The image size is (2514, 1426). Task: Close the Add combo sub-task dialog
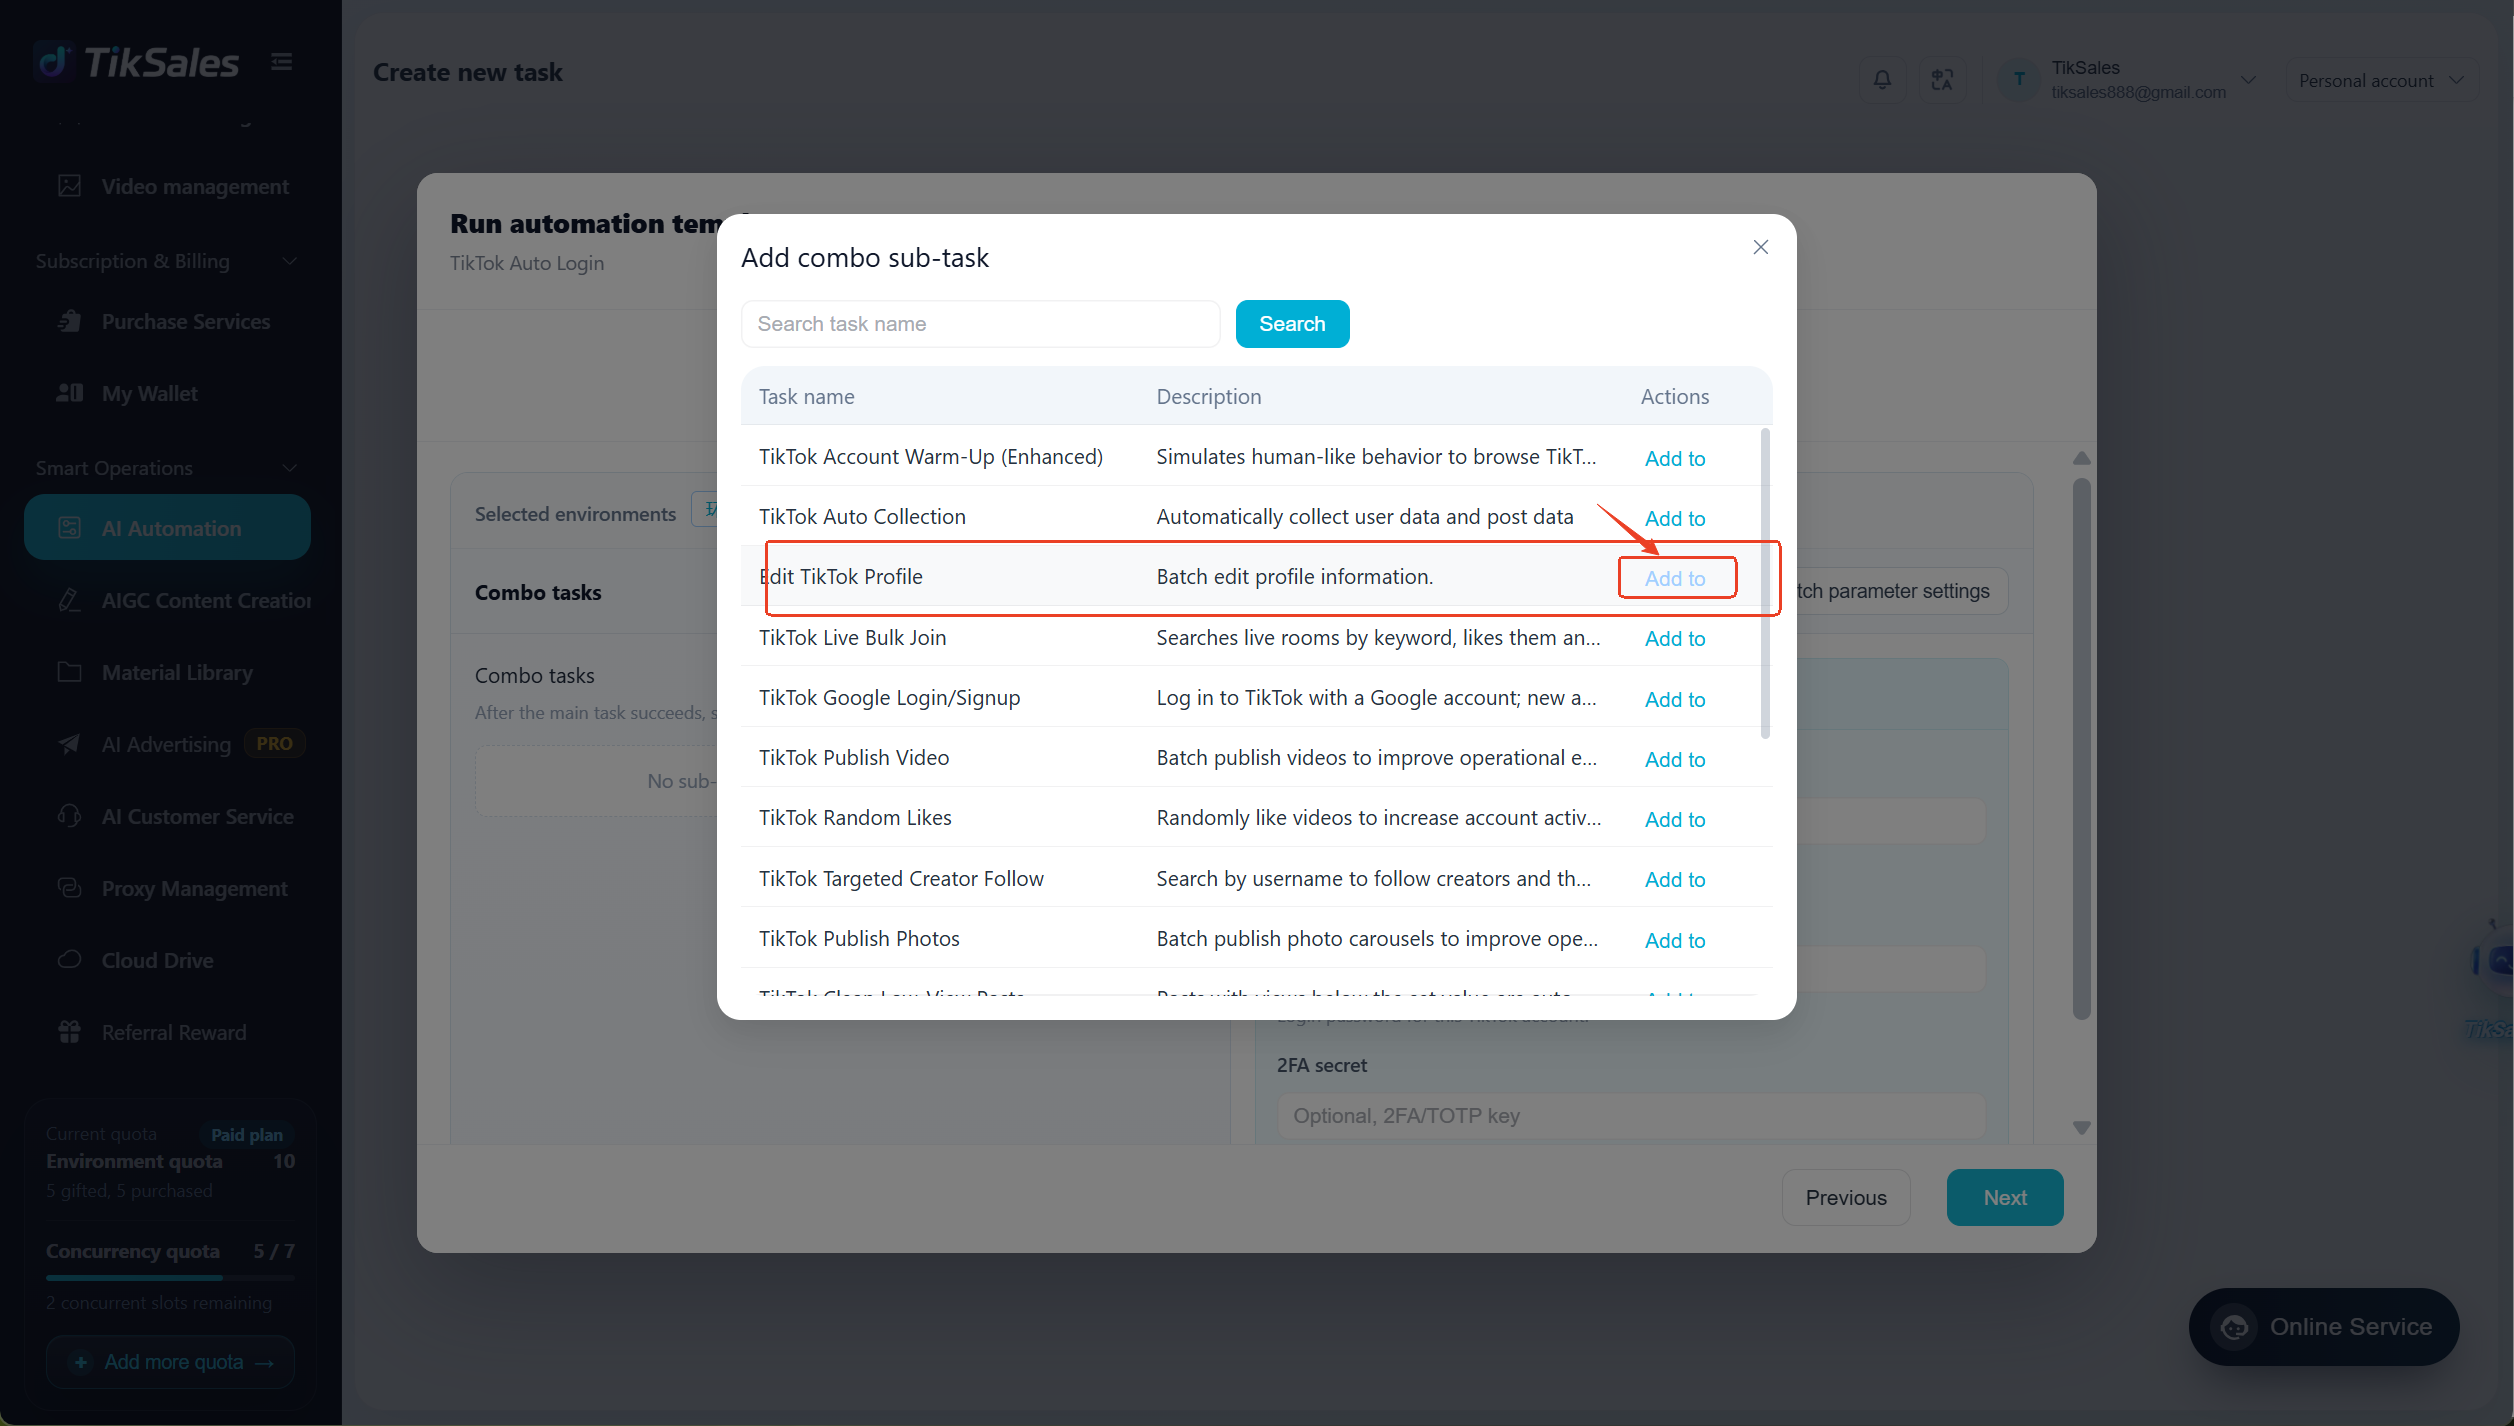coord(1761,247)
